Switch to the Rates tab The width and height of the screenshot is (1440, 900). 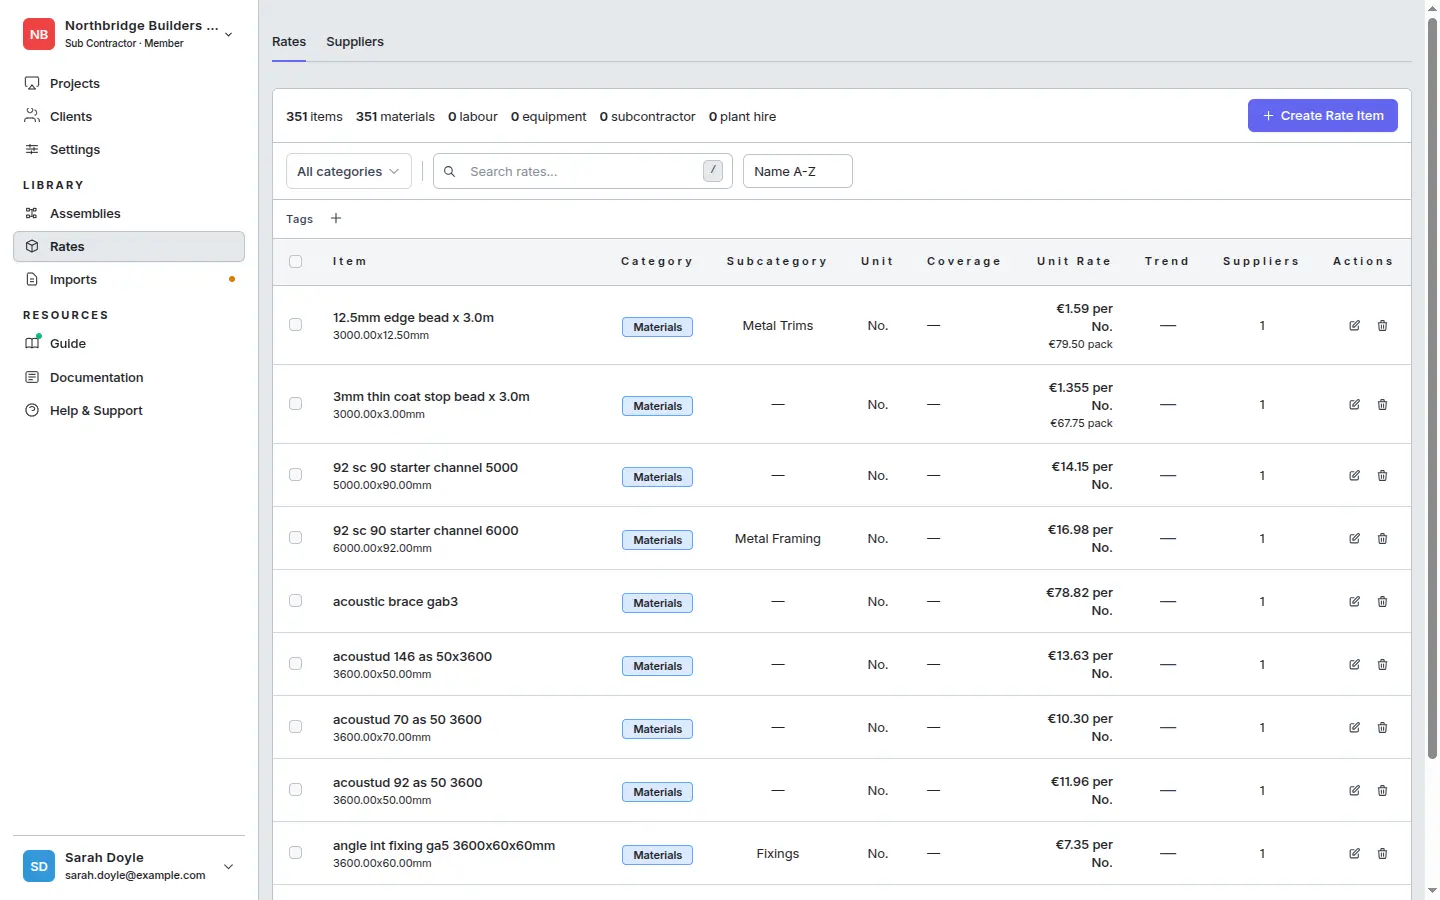tap(289, 42)
